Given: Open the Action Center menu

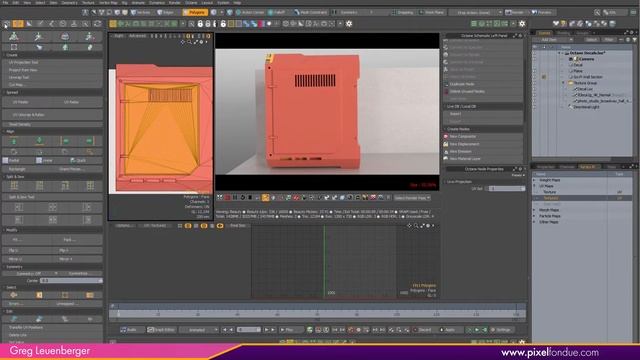Looking at the screenshot, I should [250, 12].
